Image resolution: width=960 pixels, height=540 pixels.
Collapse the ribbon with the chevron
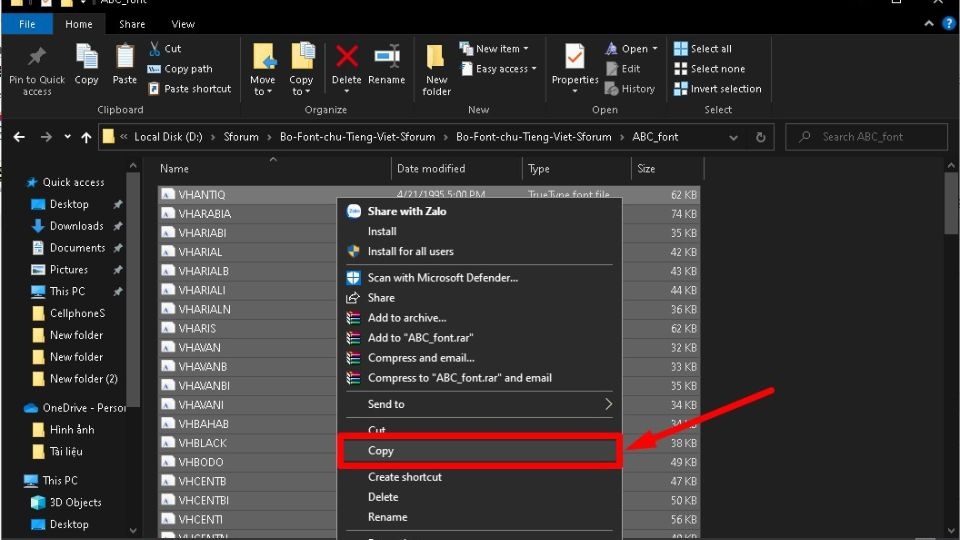pos(929,24)
